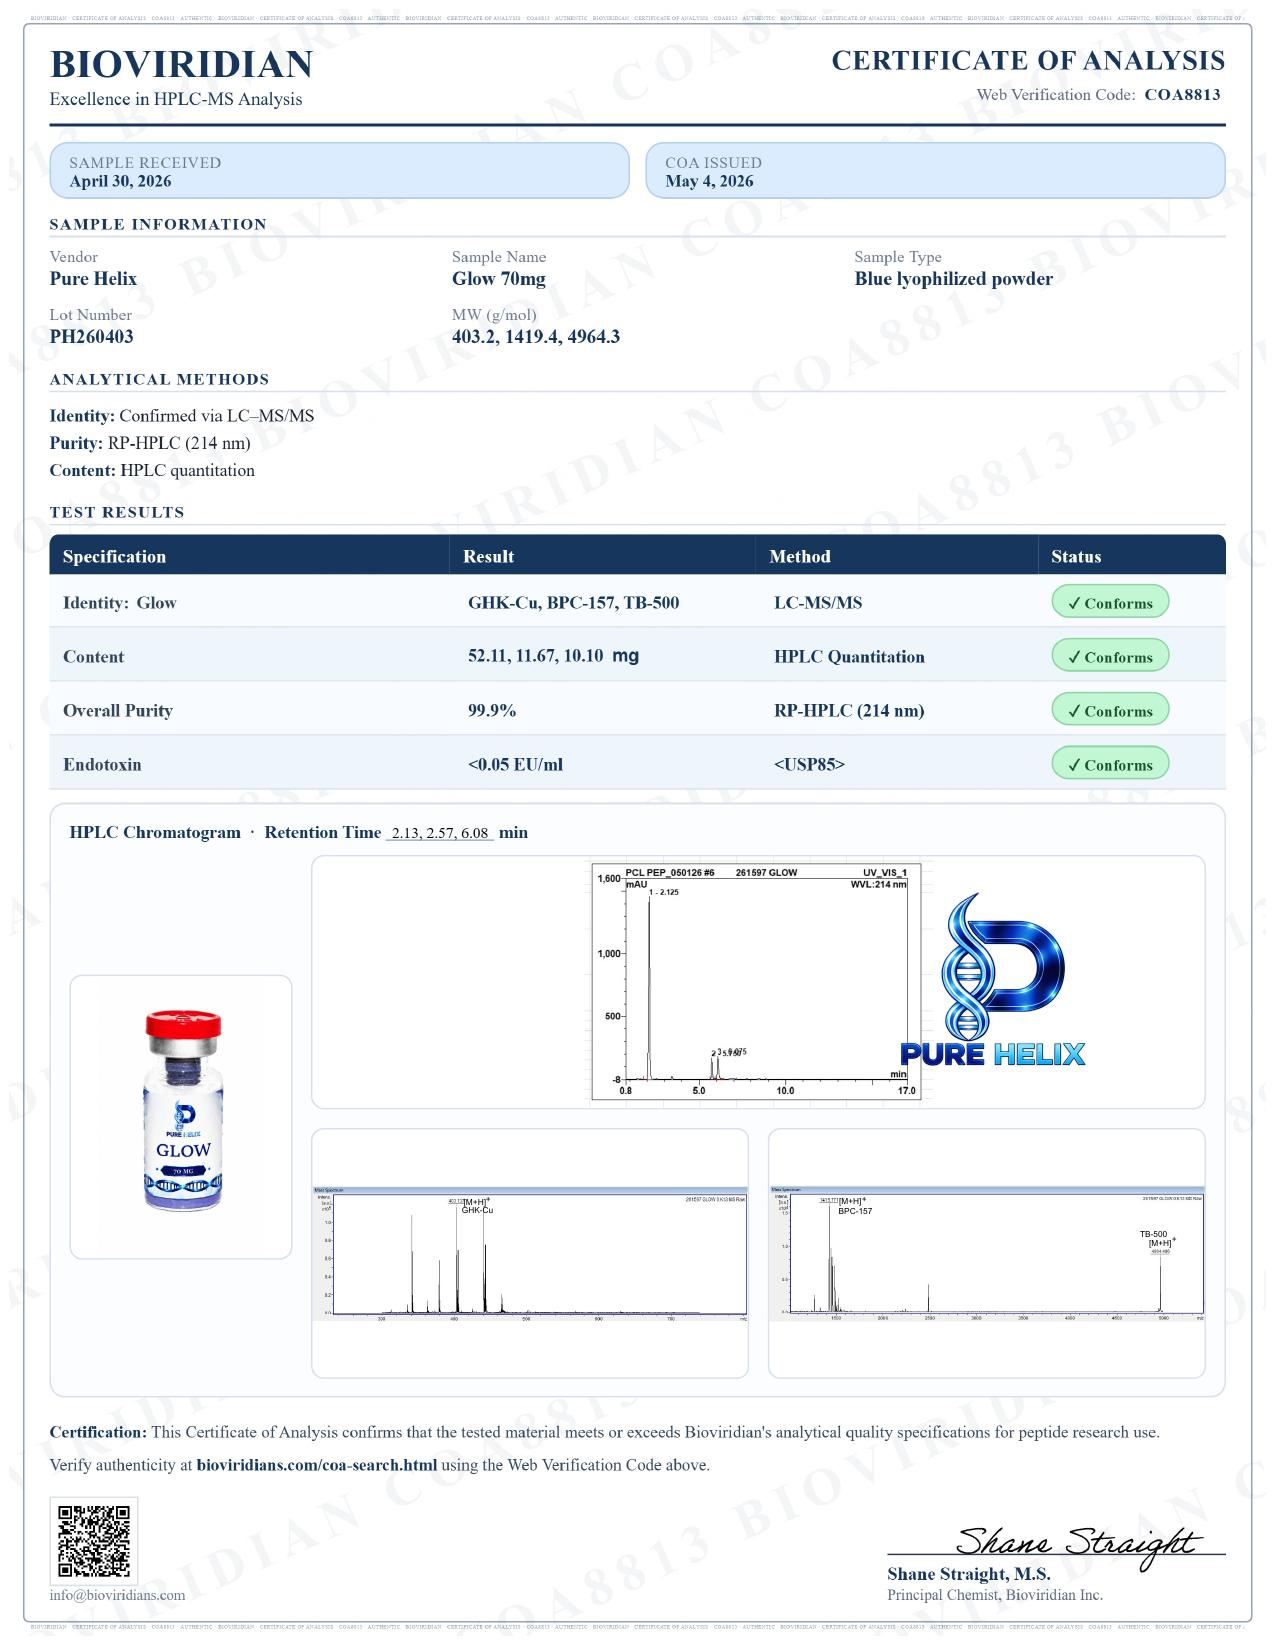Click the Excellence in HPLC-MS Analysis tagline
Screen dimensions: 1275x1650
[x=176, y=99]
